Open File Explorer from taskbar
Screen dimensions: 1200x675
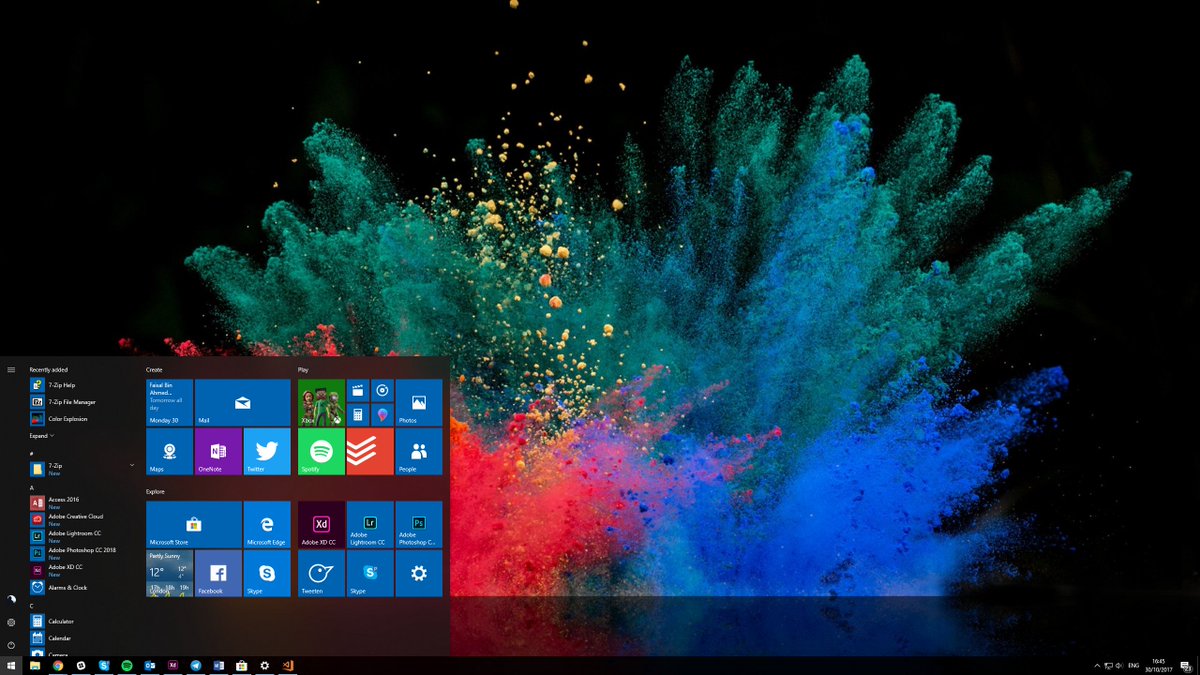35,665
